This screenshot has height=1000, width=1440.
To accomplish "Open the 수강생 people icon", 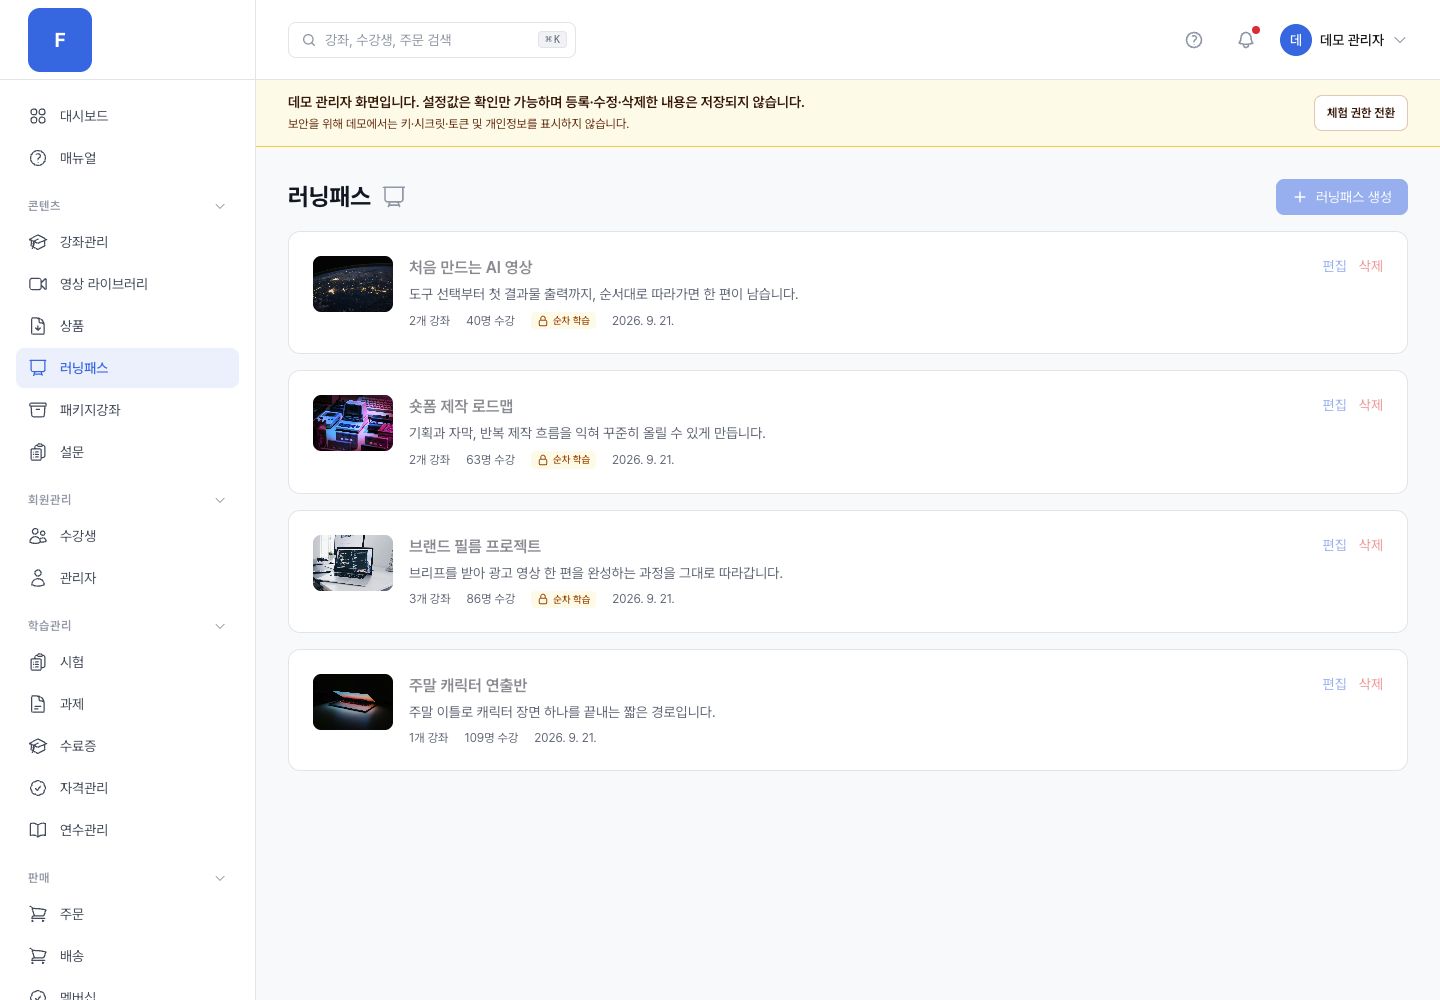I will pyautogui.click(x=38, y=536).
